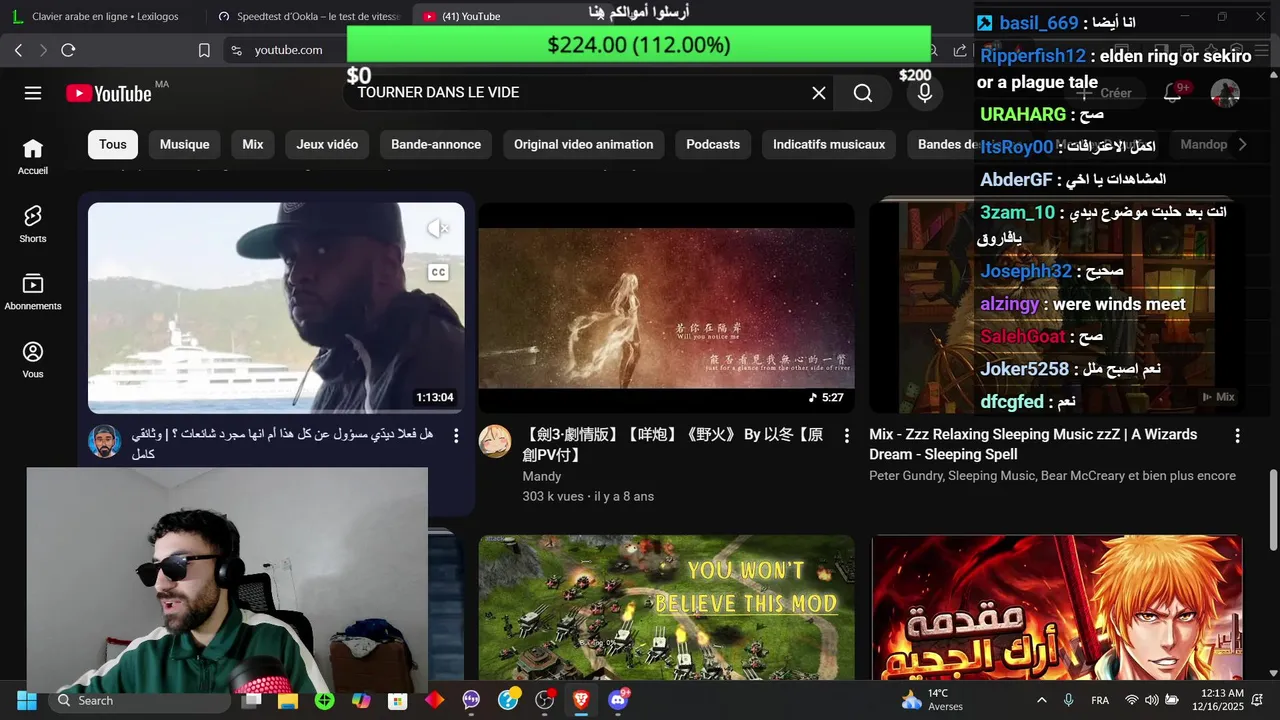The height and width of the screenshot is (720, 1280).
Task: Click the youtube.com address bar
Action: click(x=289, y=50)
